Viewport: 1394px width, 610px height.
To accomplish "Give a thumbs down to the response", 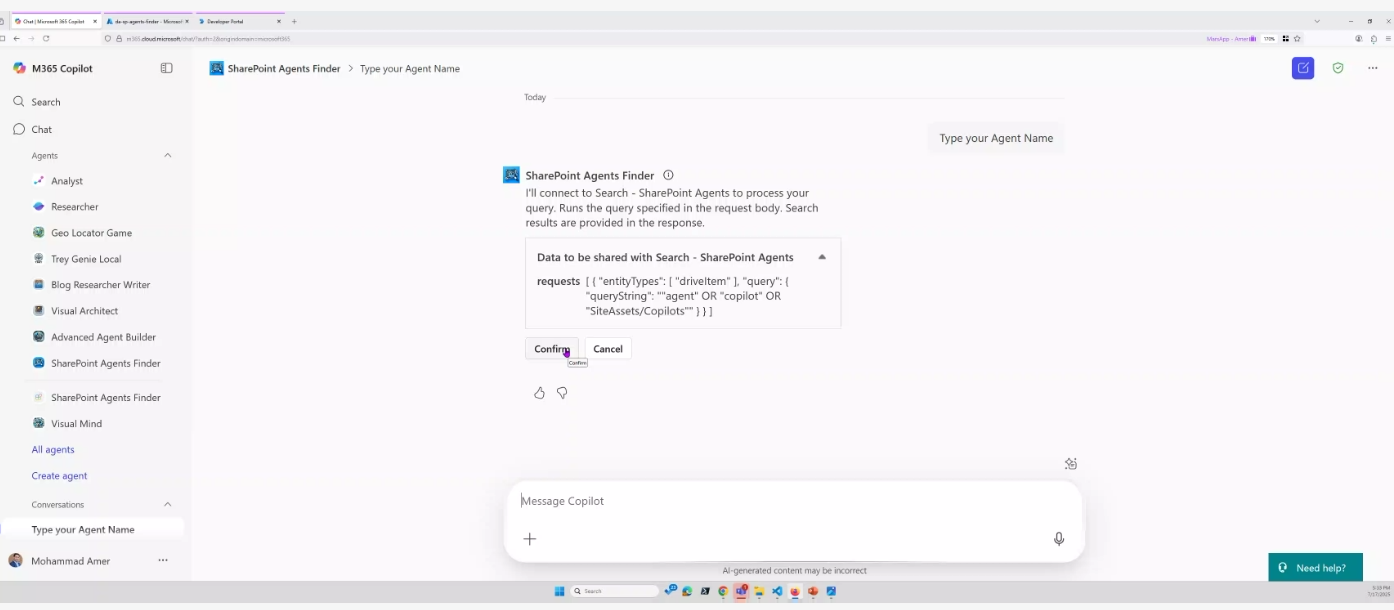I will pos(562,393).
